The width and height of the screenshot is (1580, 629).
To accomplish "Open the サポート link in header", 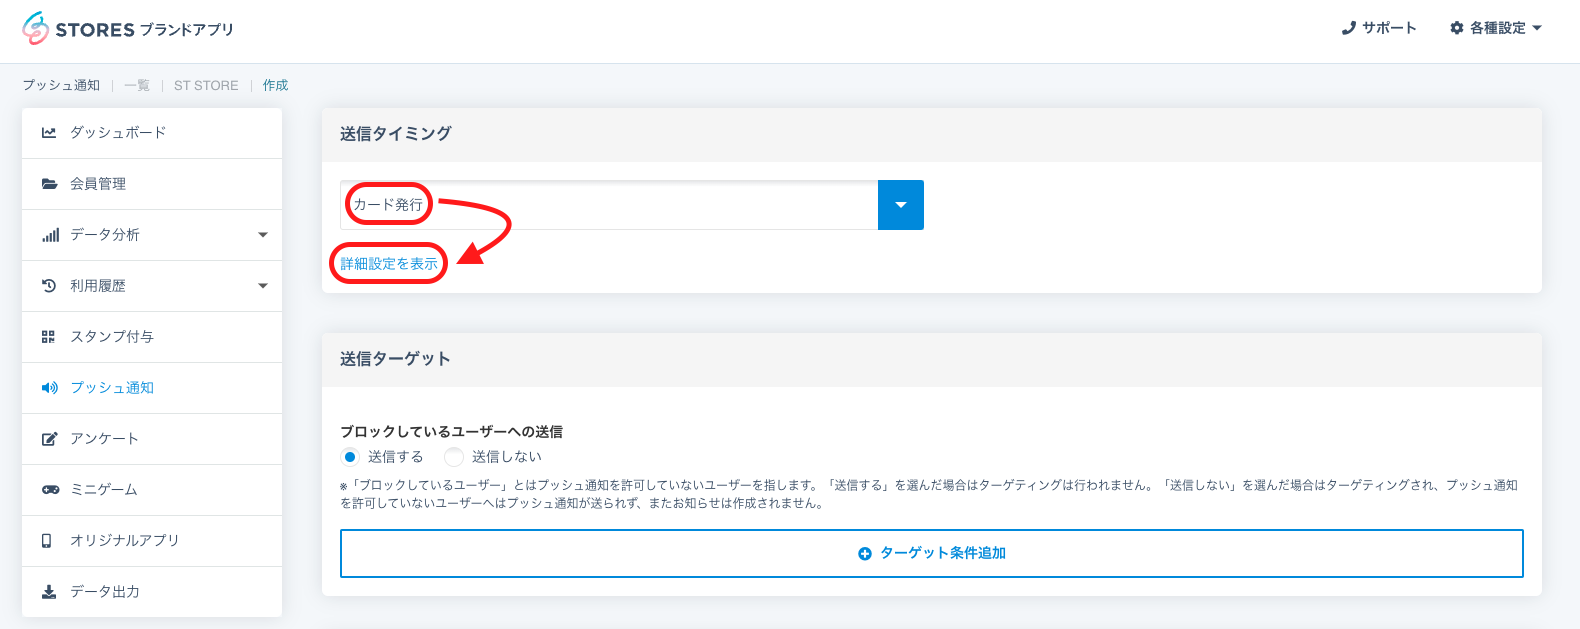I will pyautogui.click(x=1379, y=28).
